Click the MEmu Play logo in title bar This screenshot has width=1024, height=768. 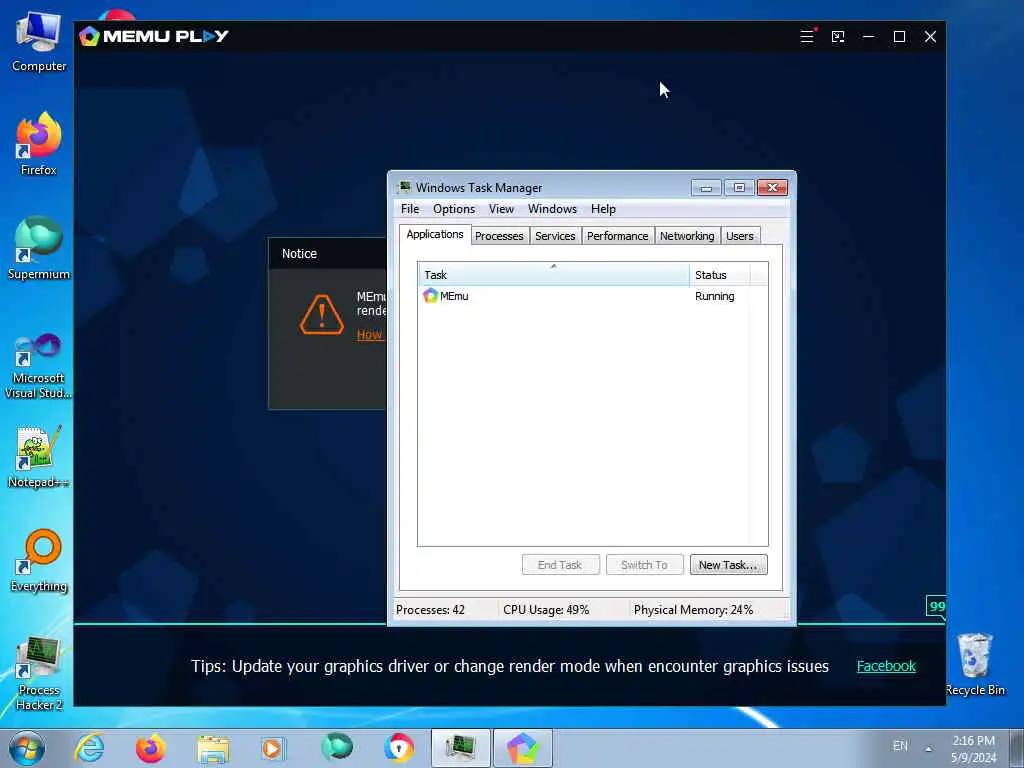[x=153, y=36]
